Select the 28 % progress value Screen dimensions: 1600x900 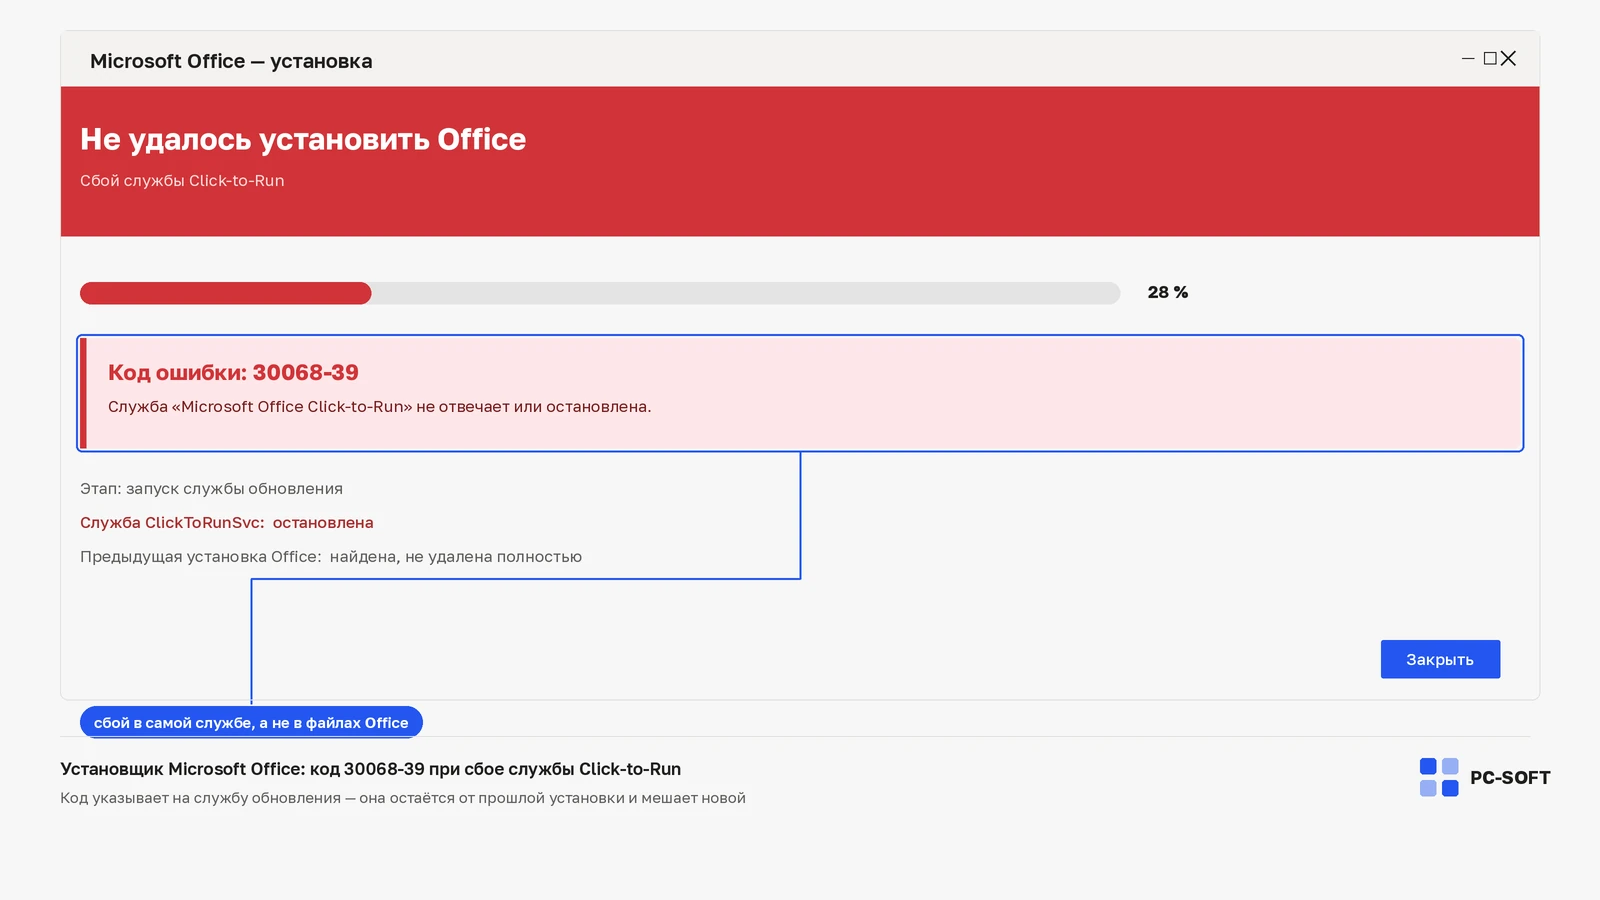(x=1168, y=292)
